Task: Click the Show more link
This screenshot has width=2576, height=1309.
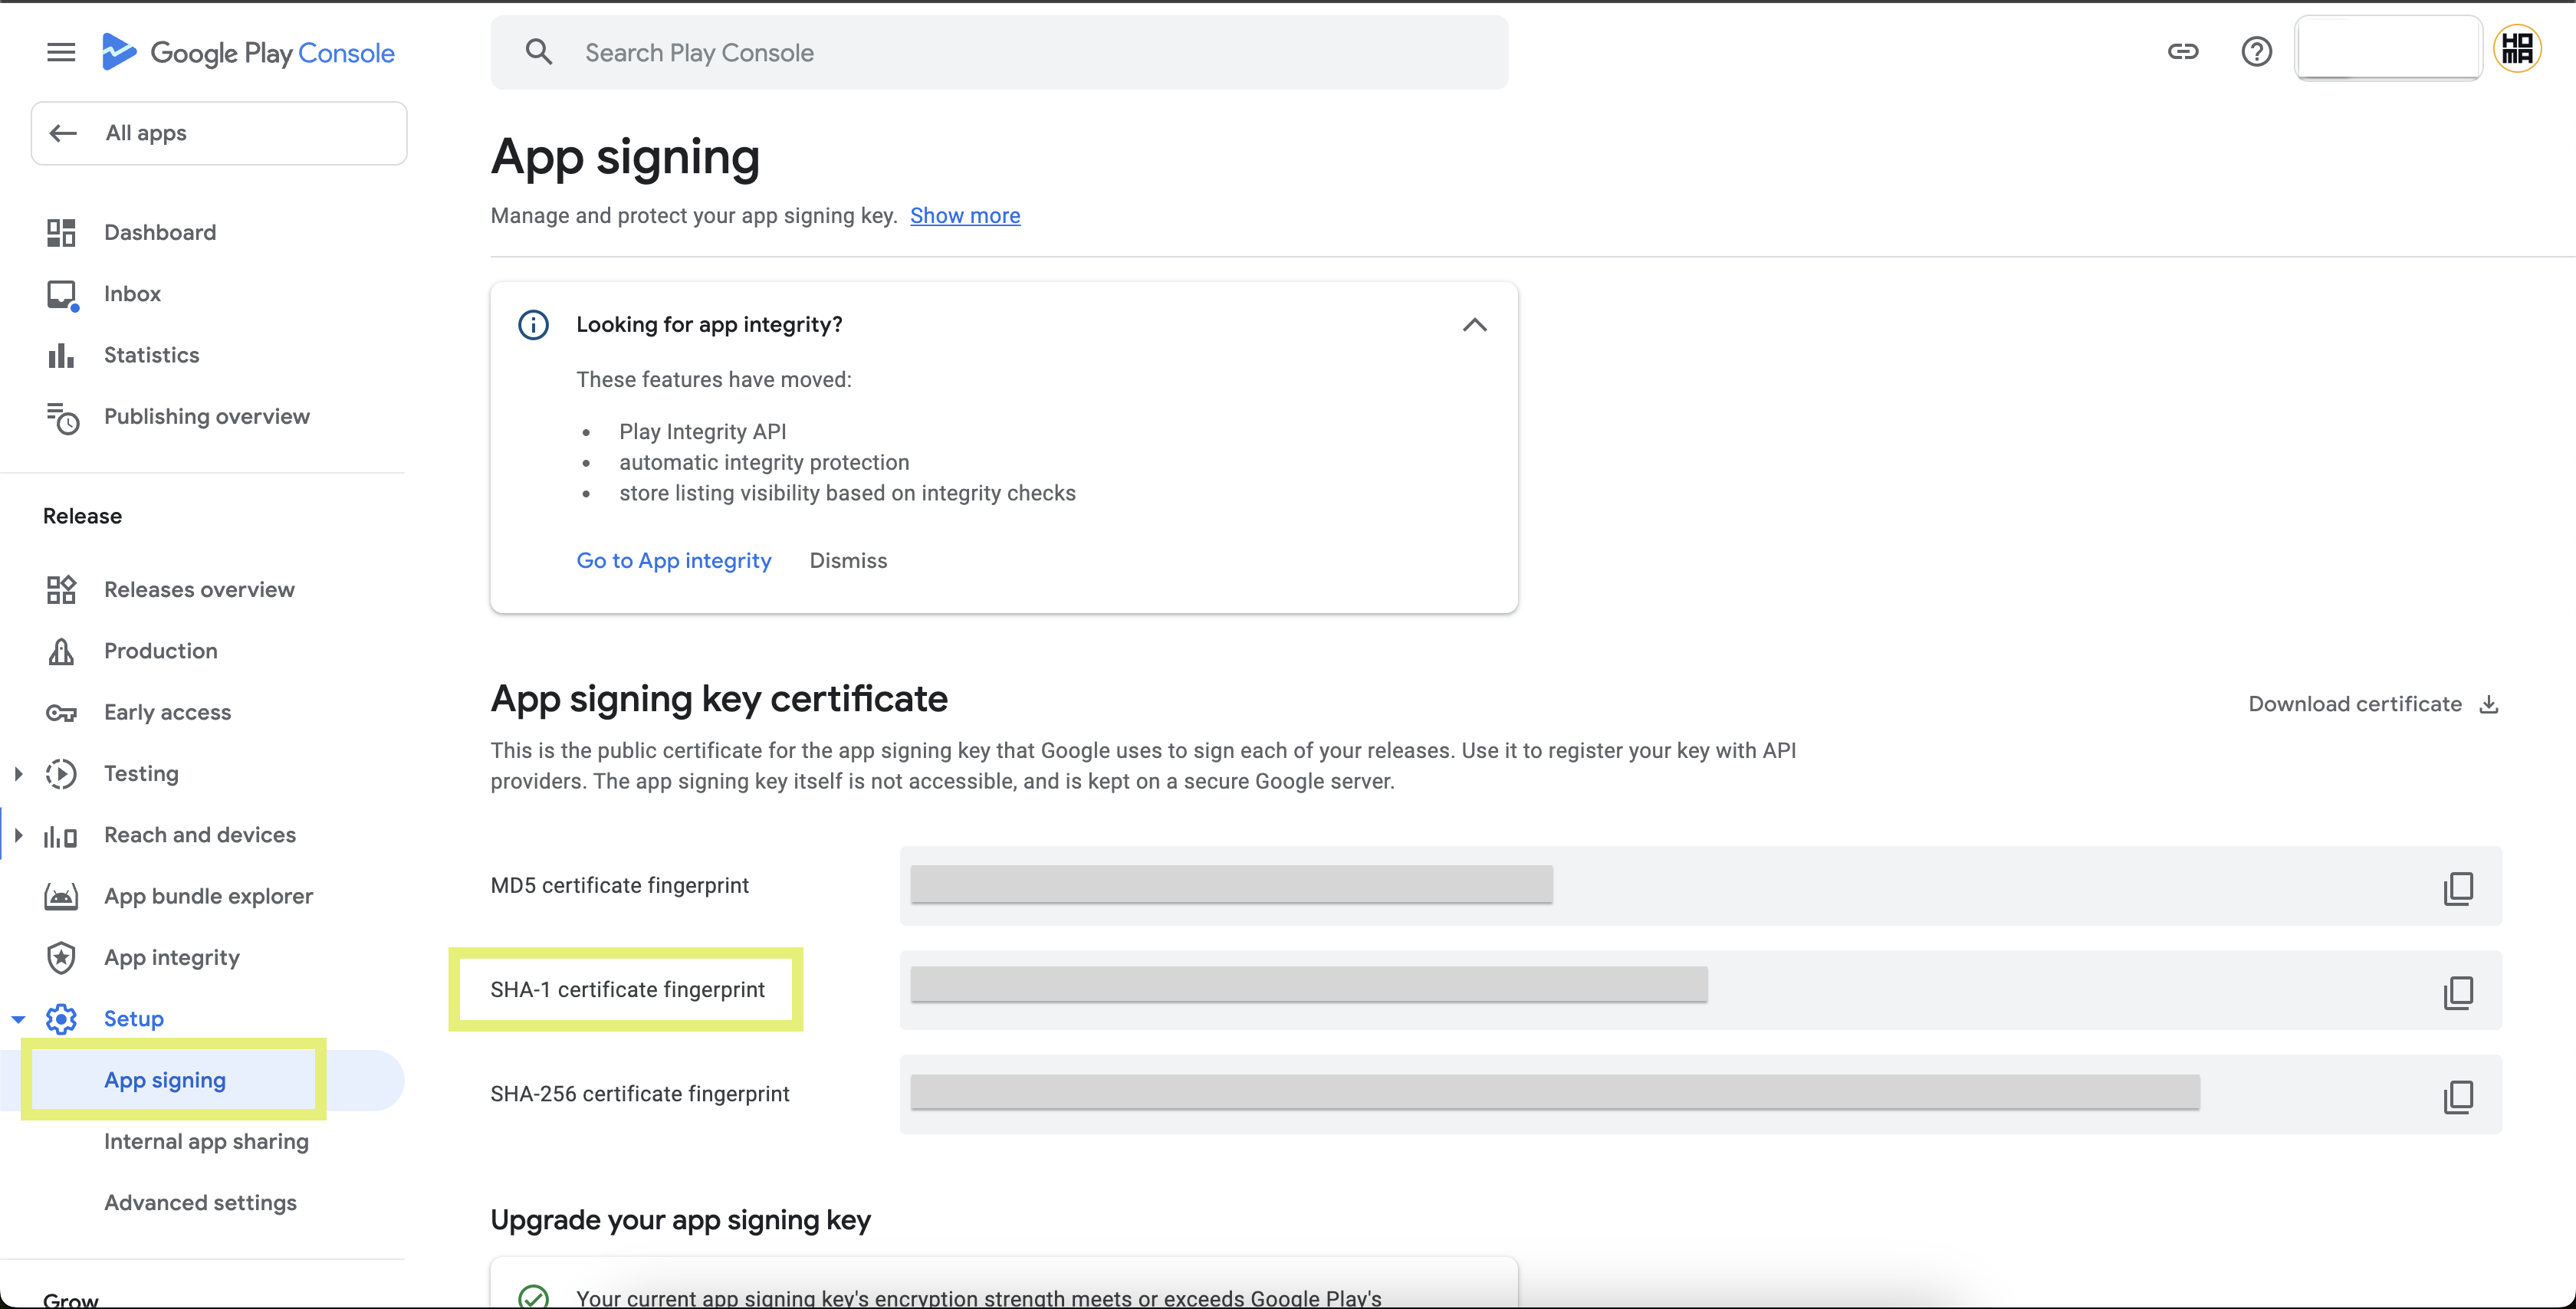Action: coord(964,216)
